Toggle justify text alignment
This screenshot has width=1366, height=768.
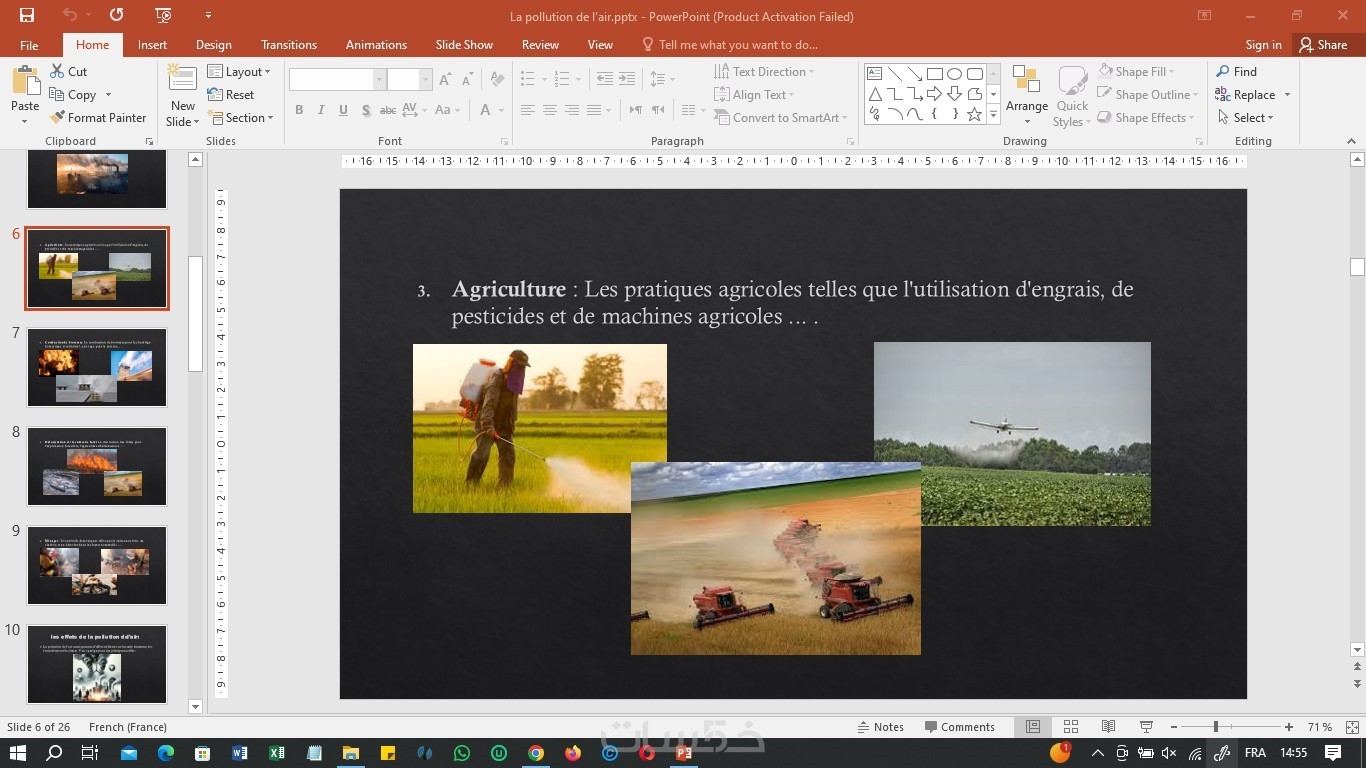(594, 110)
